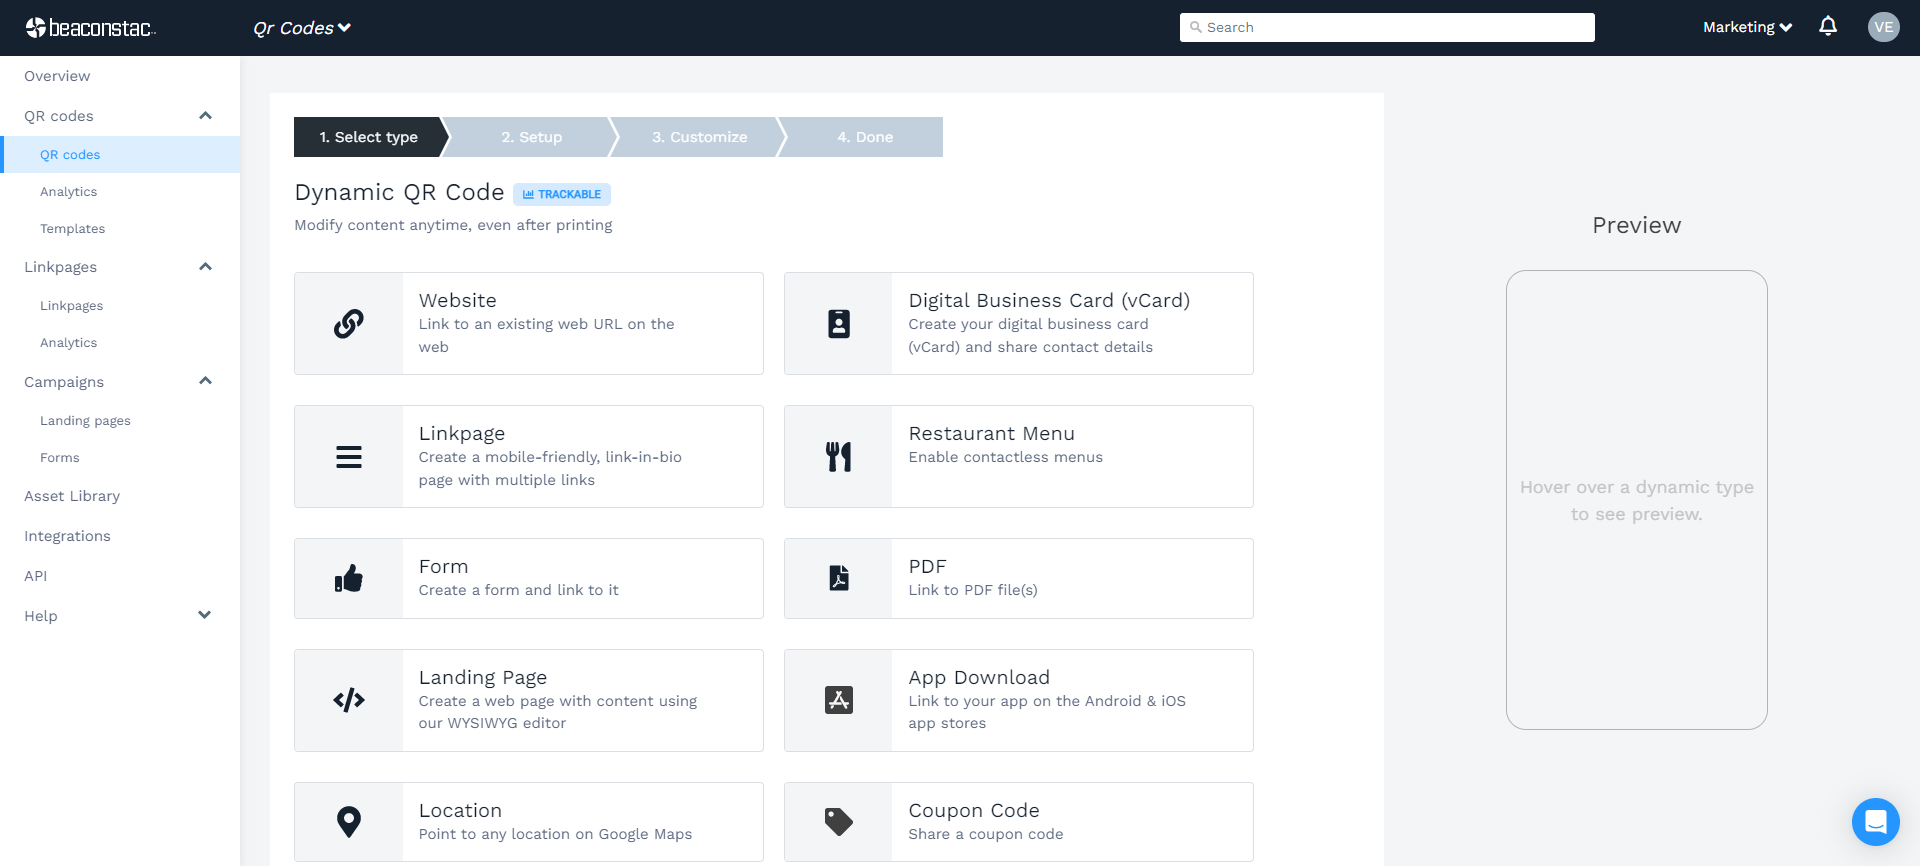Open Templates in the sidebar
The image size is (1920, 866).
(72, 229)
